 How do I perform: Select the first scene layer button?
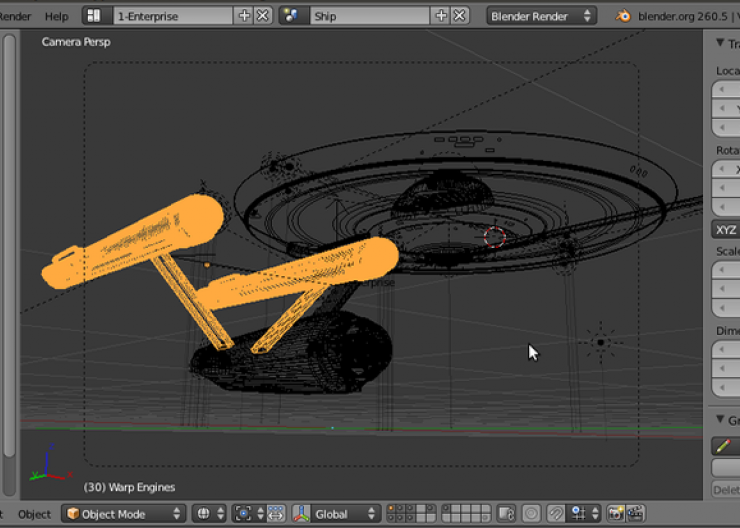[x=390, y=509]
